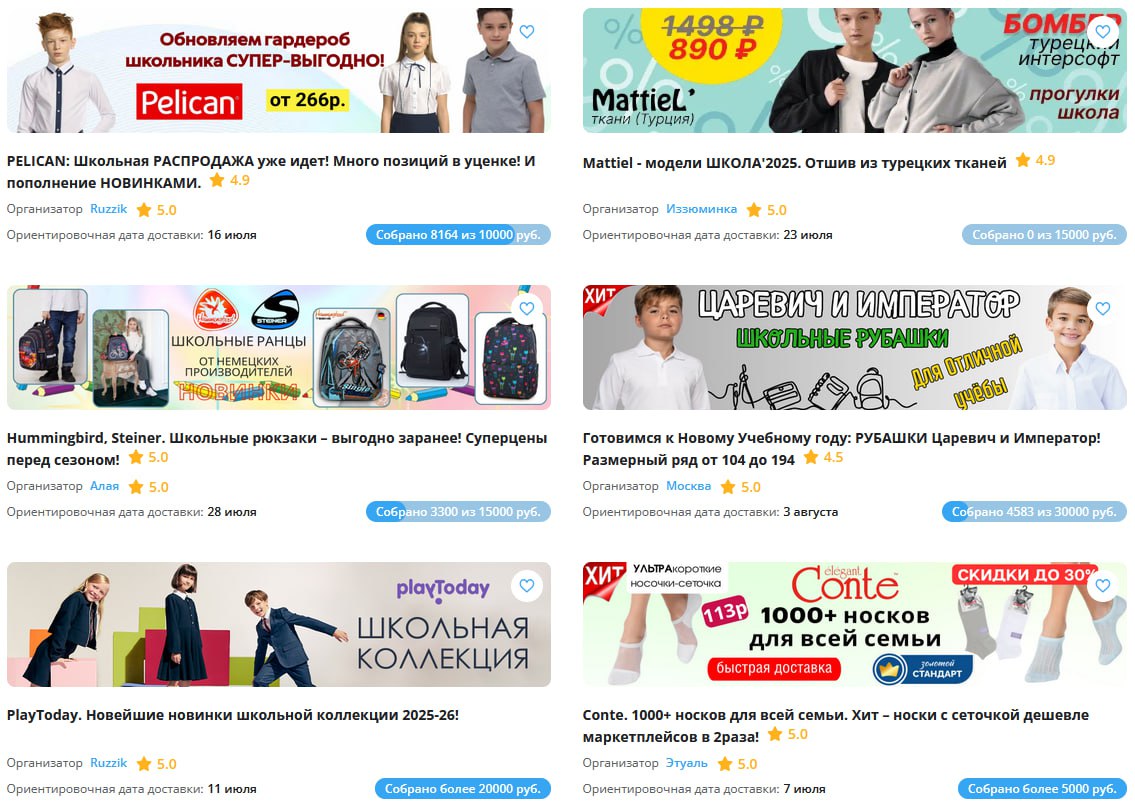Mark Conte socks purchase as favorite
1135x808 pixels.
click(x=1102, y=586)
